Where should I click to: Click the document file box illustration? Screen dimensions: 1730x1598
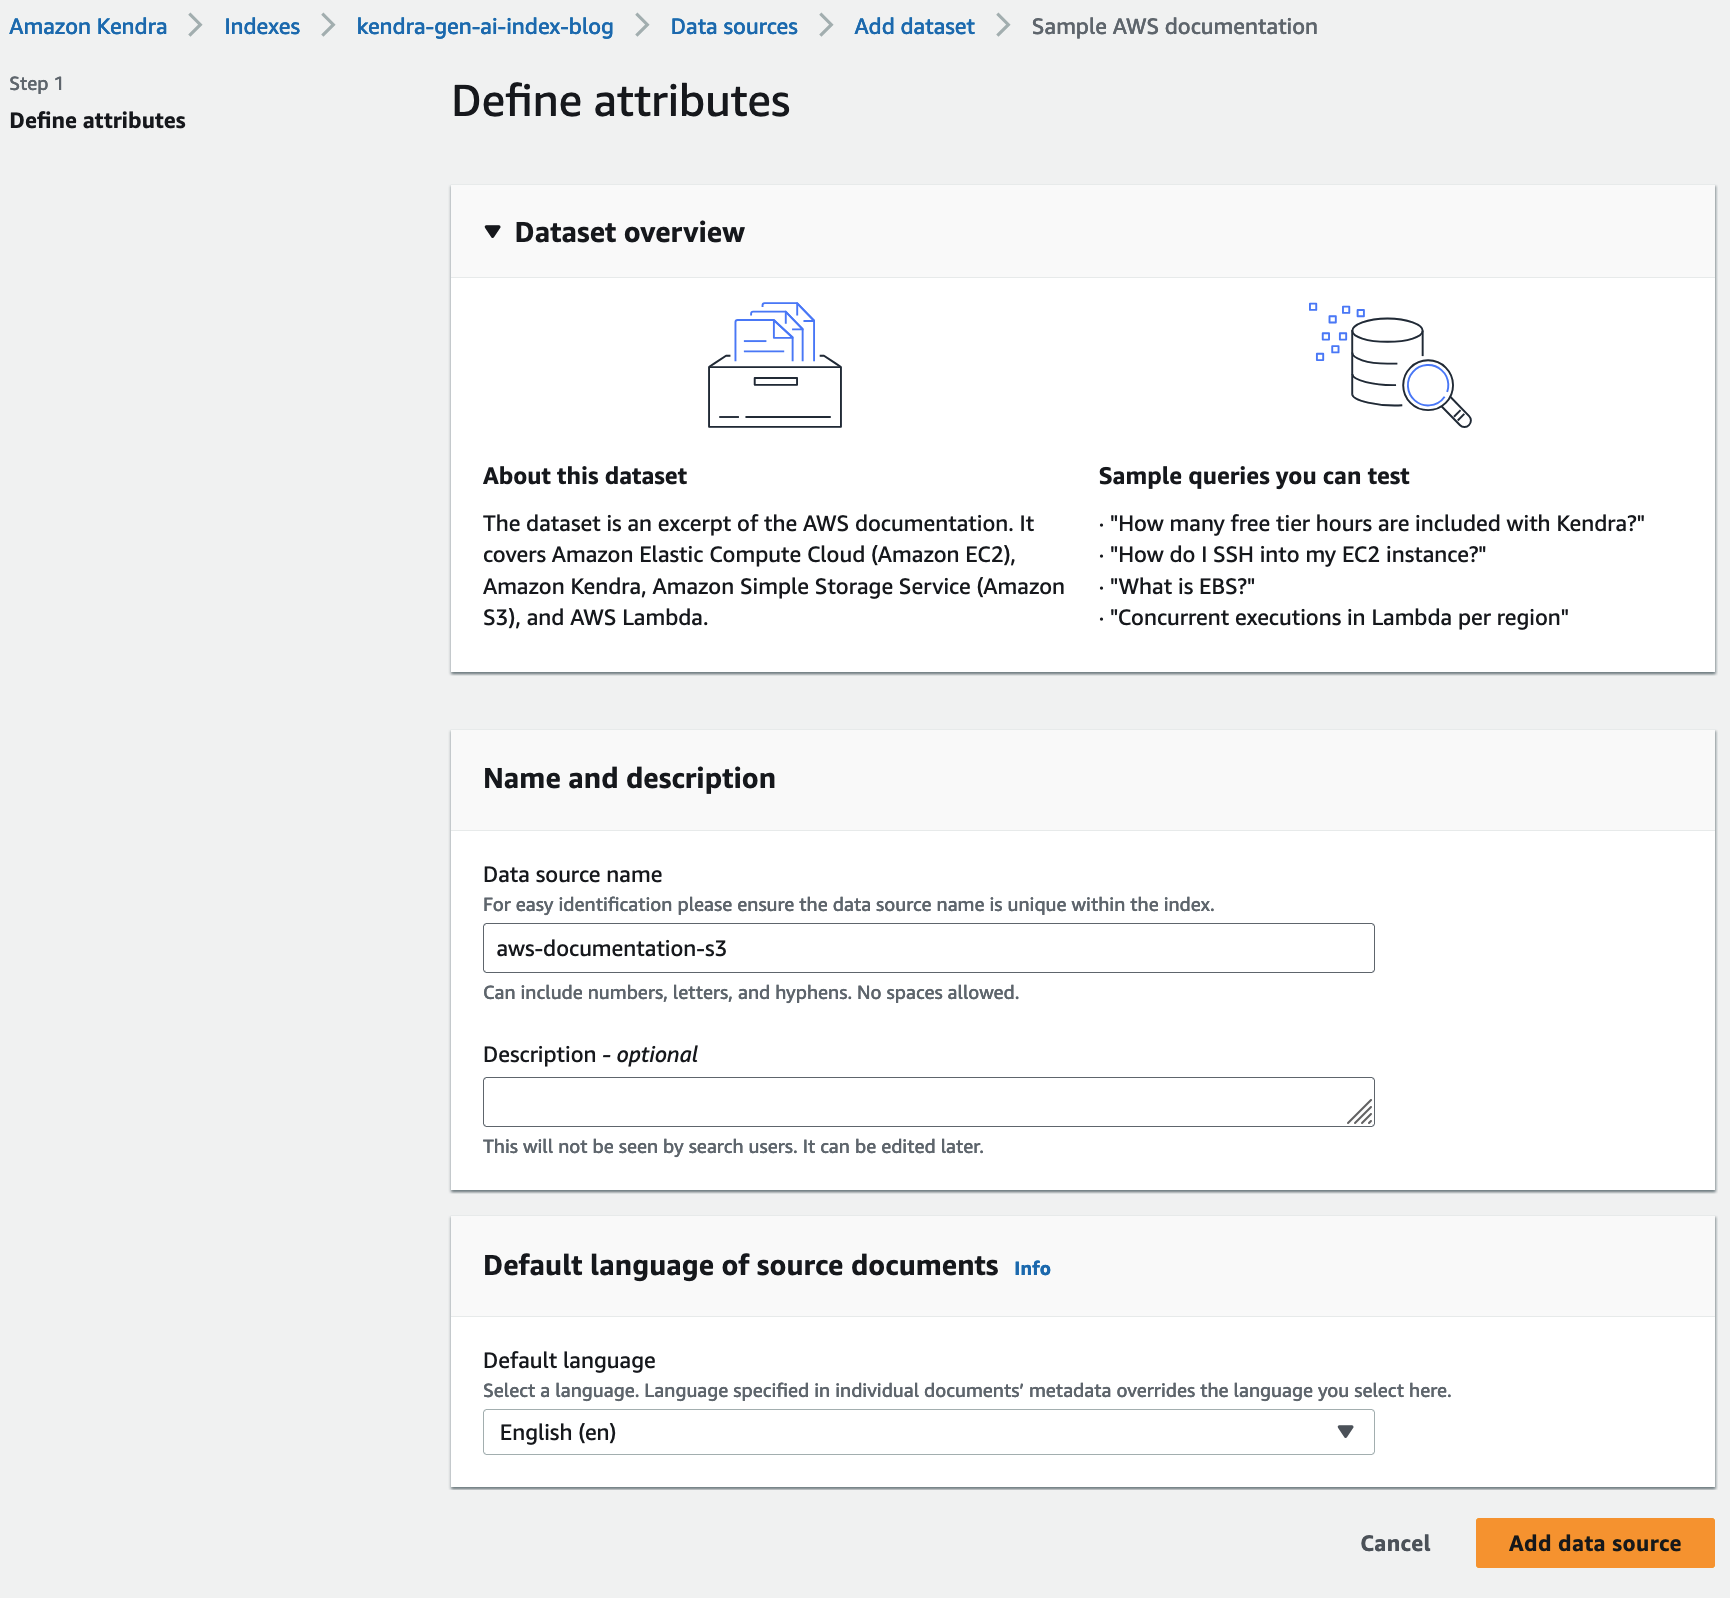coord(775,365)
